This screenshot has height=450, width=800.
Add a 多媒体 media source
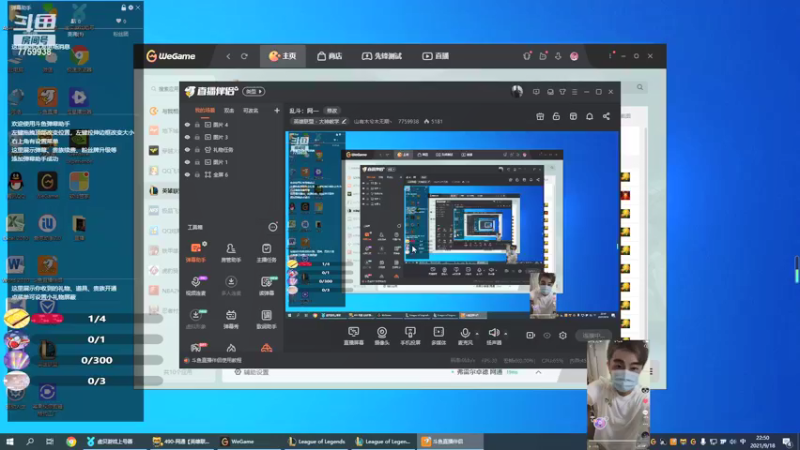pos(438,336)
